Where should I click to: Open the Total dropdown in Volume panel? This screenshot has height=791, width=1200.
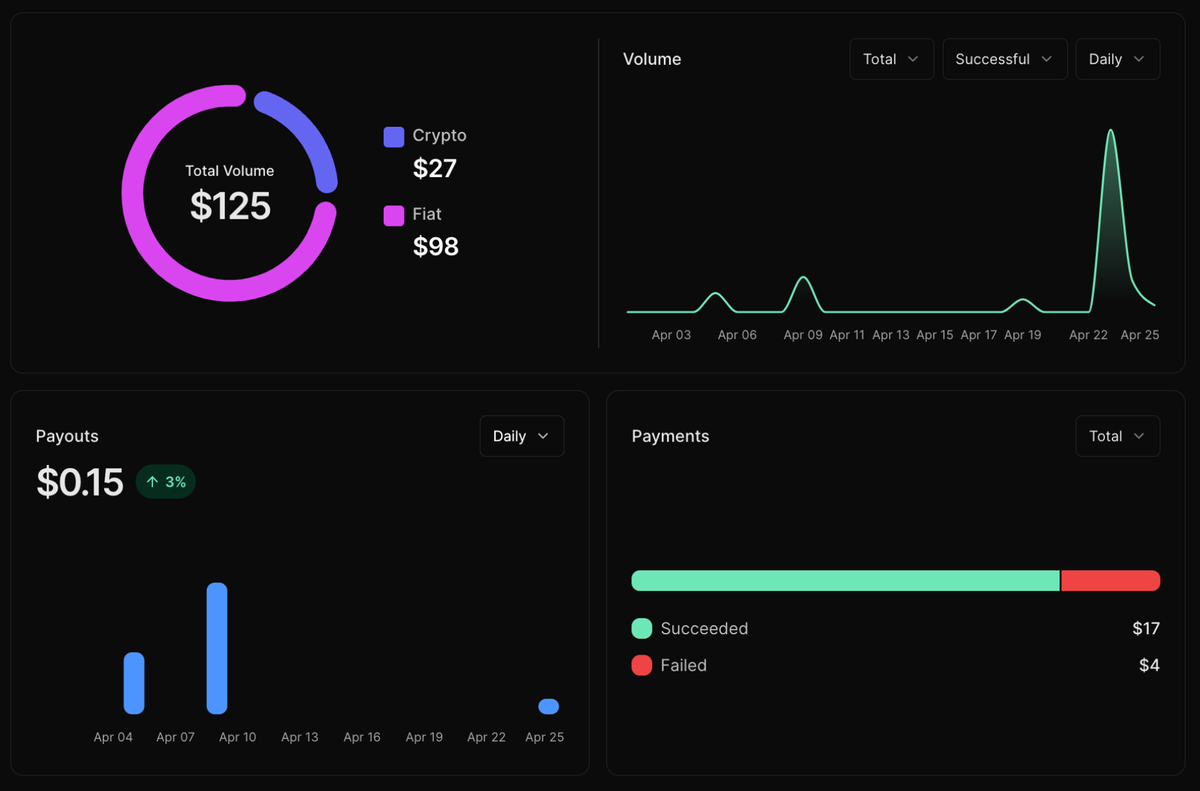click(x=891, y=59)
